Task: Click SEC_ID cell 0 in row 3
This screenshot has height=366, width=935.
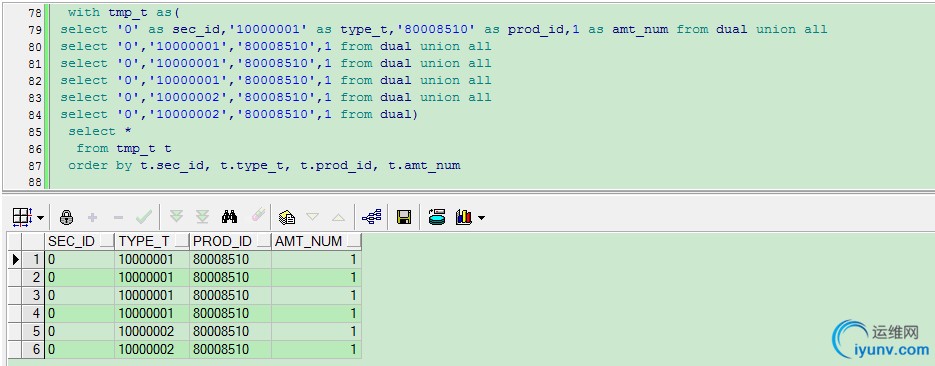Action: click(80, 295)
